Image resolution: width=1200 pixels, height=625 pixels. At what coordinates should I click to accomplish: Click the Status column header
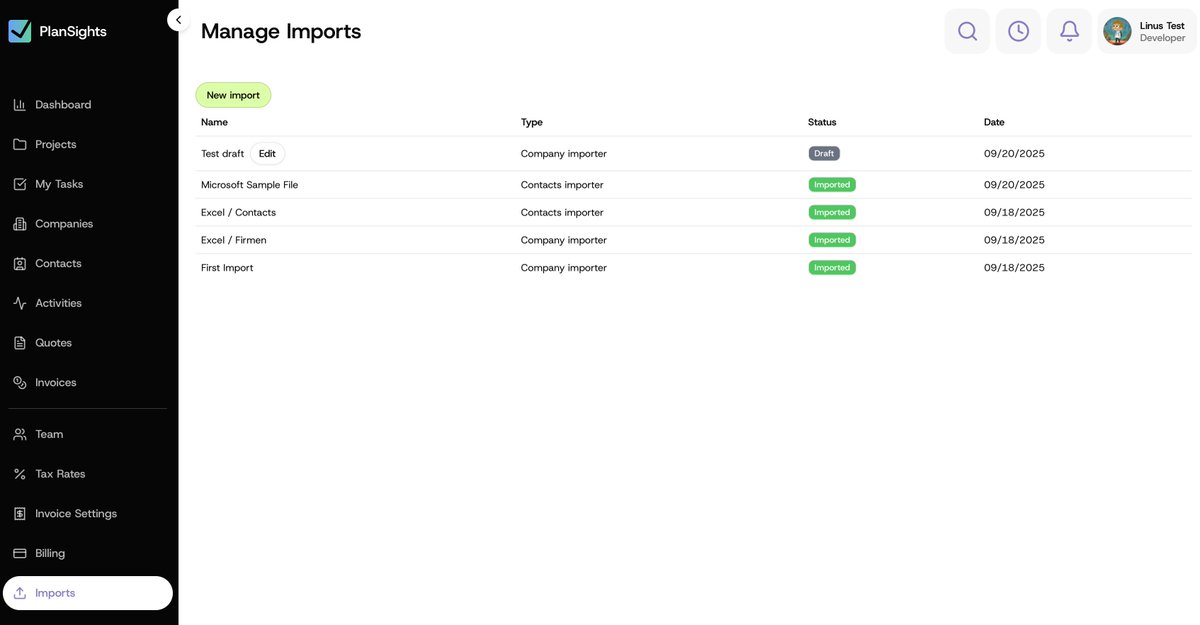pos(822,122)
